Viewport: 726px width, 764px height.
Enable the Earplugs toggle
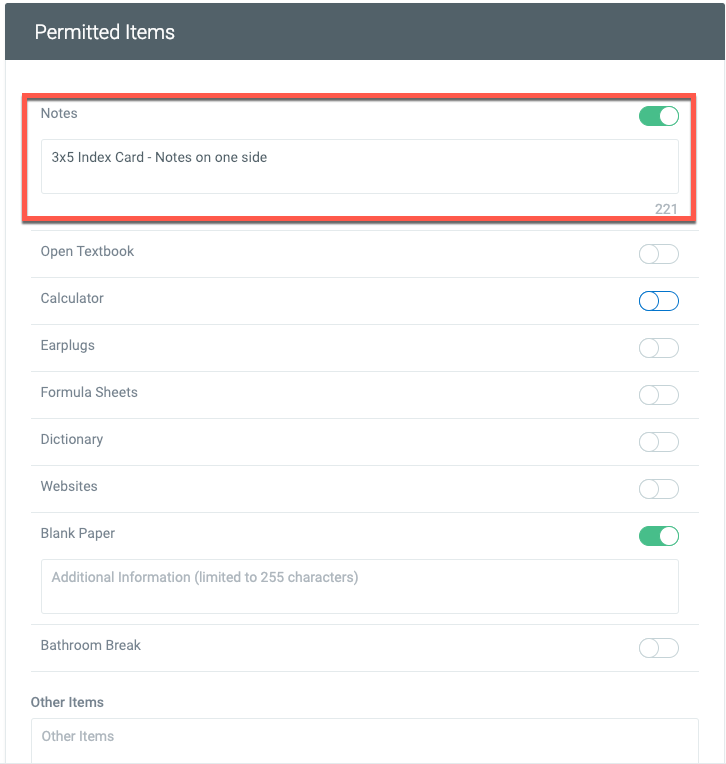(658, 348)
